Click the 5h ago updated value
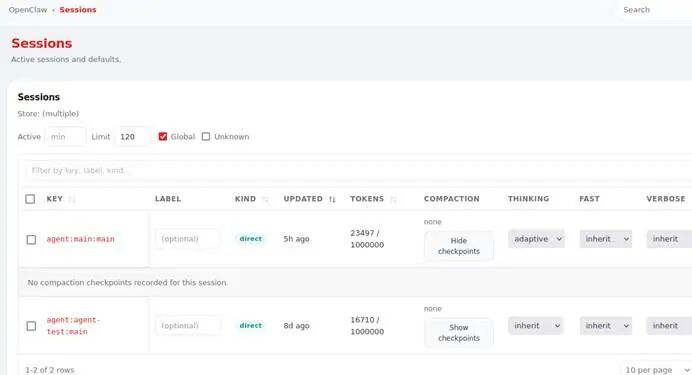Viewport: 692px width, 375px height. (296, 239)
